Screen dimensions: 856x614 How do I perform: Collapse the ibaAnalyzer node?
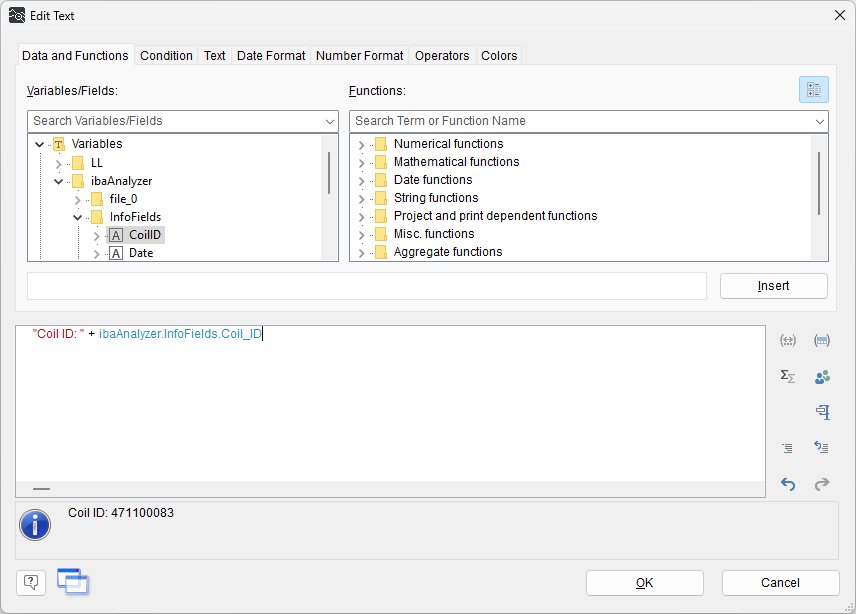(x=58, y=181)
